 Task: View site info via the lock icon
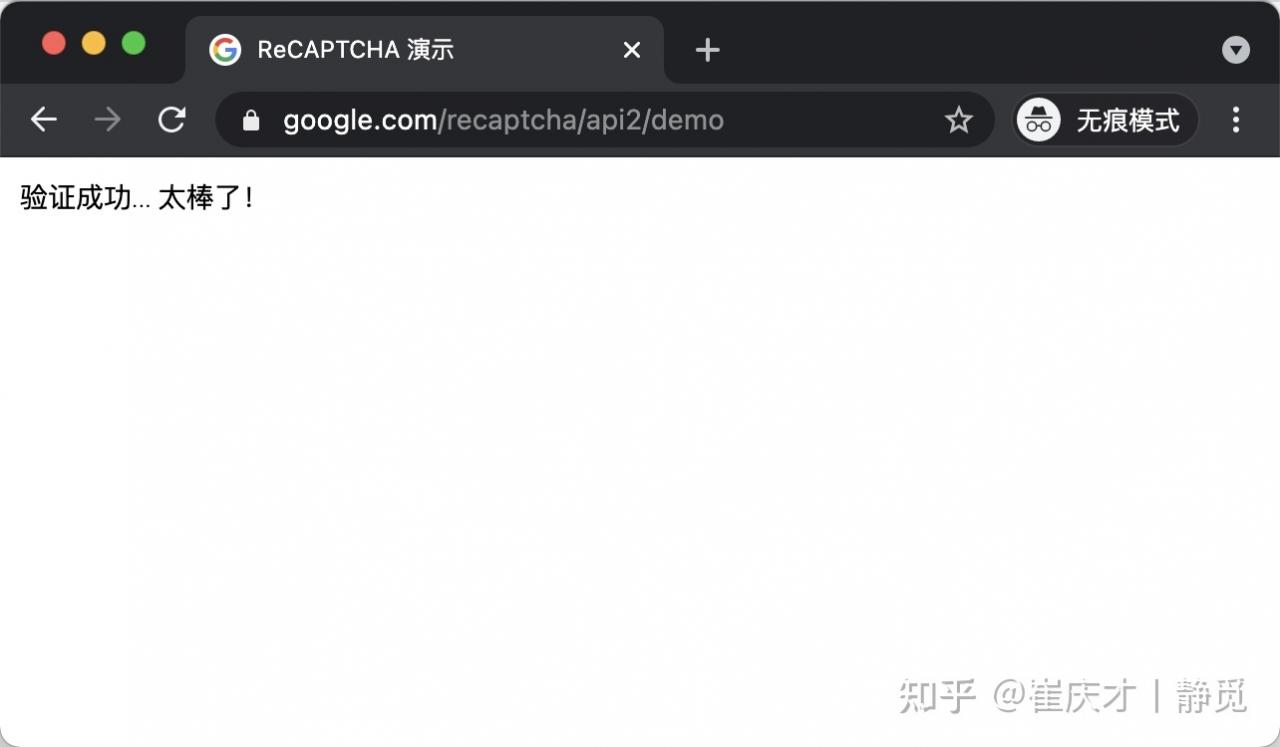(x=251, y=121)
